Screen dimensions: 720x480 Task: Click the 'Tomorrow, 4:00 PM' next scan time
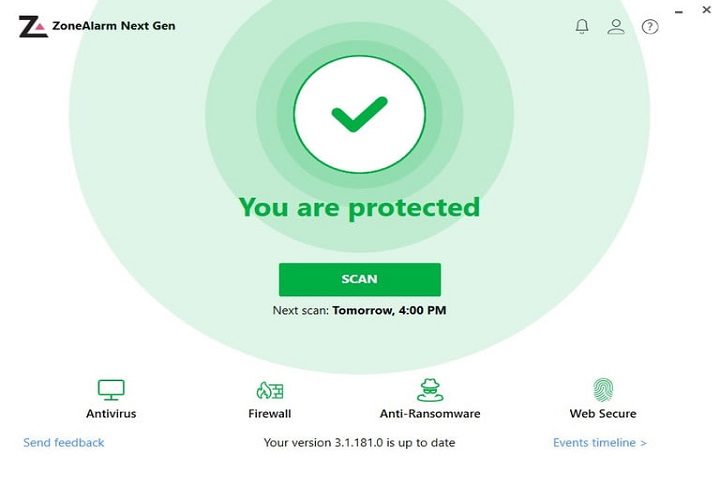389,311
